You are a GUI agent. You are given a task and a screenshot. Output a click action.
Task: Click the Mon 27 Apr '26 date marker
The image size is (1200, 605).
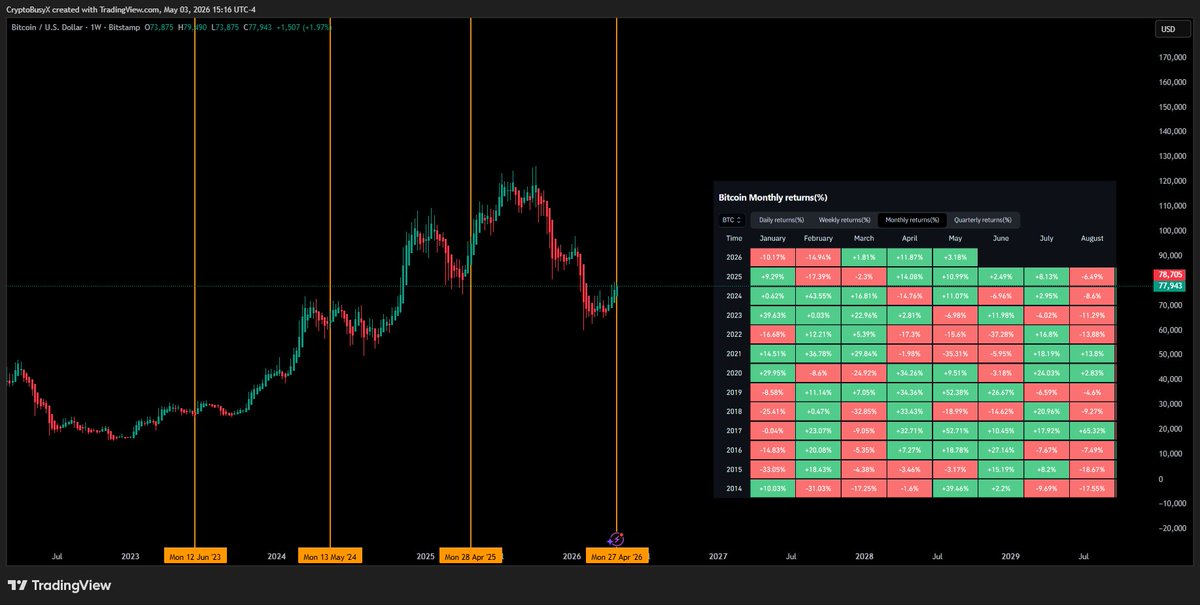click(x=616, y=556)
